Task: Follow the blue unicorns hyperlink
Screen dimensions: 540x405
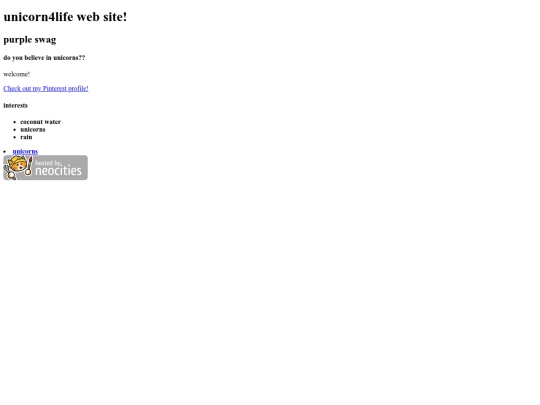Action: (x=25, y=151)
